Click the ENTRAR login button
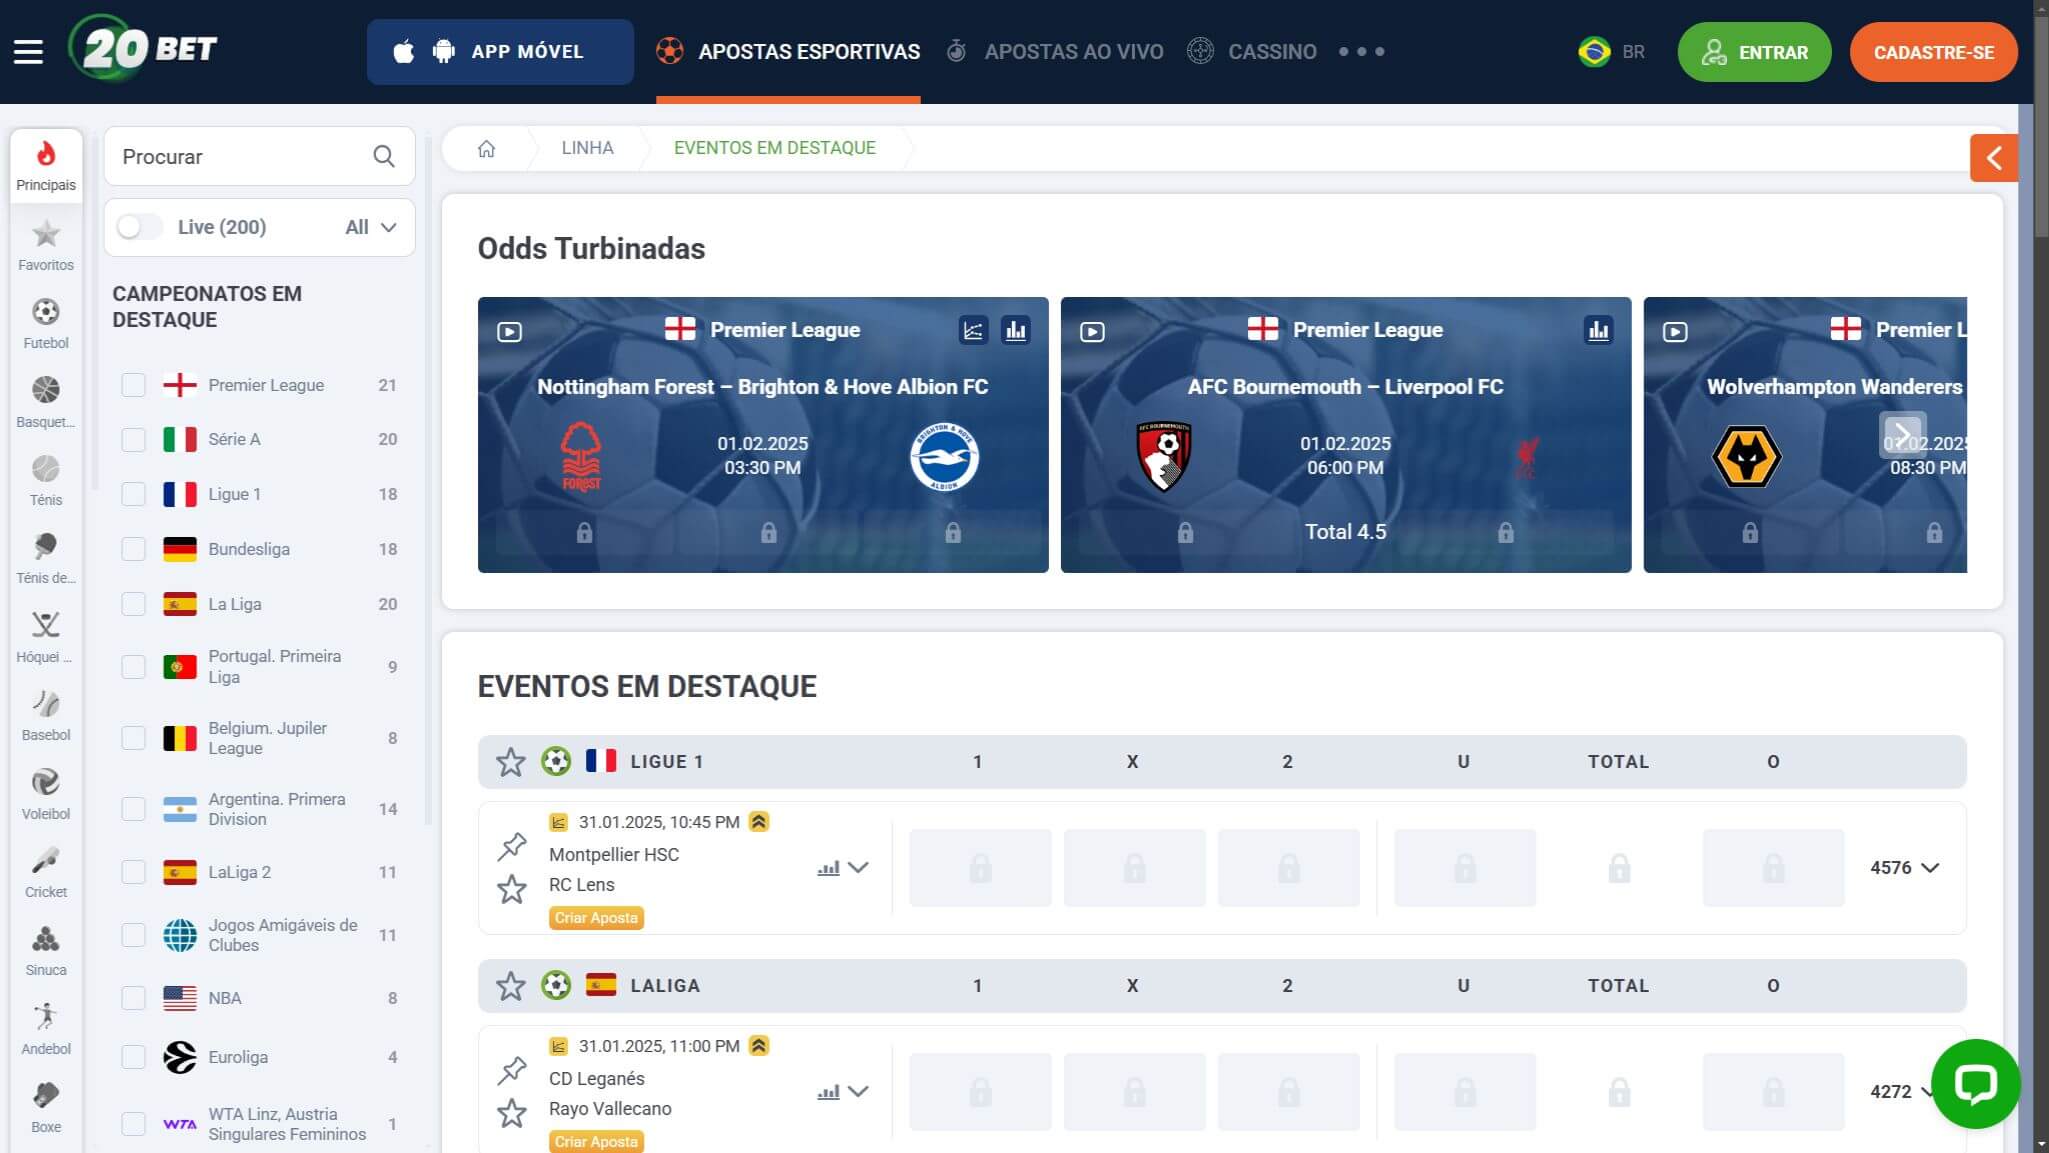The width and height of the screenshot is (2049, 1153). [1754, 52]
